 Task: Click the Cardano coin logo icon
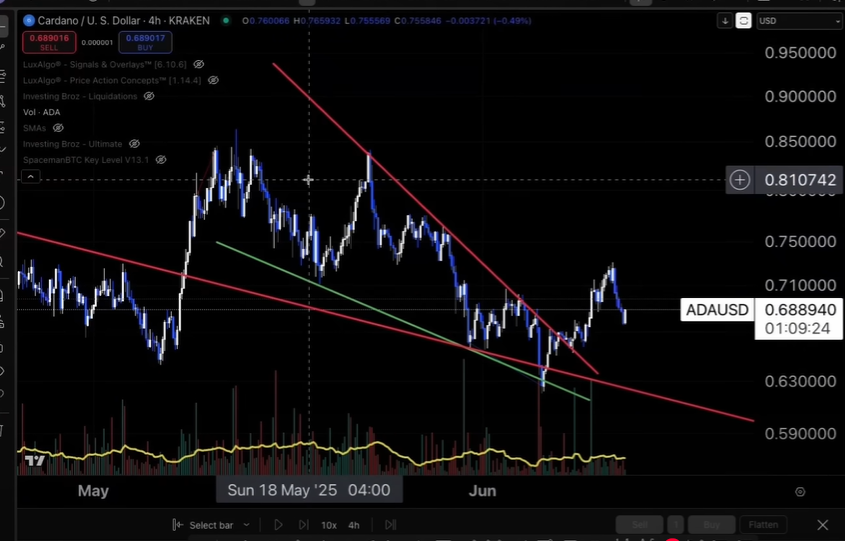(x=29, y=21)
